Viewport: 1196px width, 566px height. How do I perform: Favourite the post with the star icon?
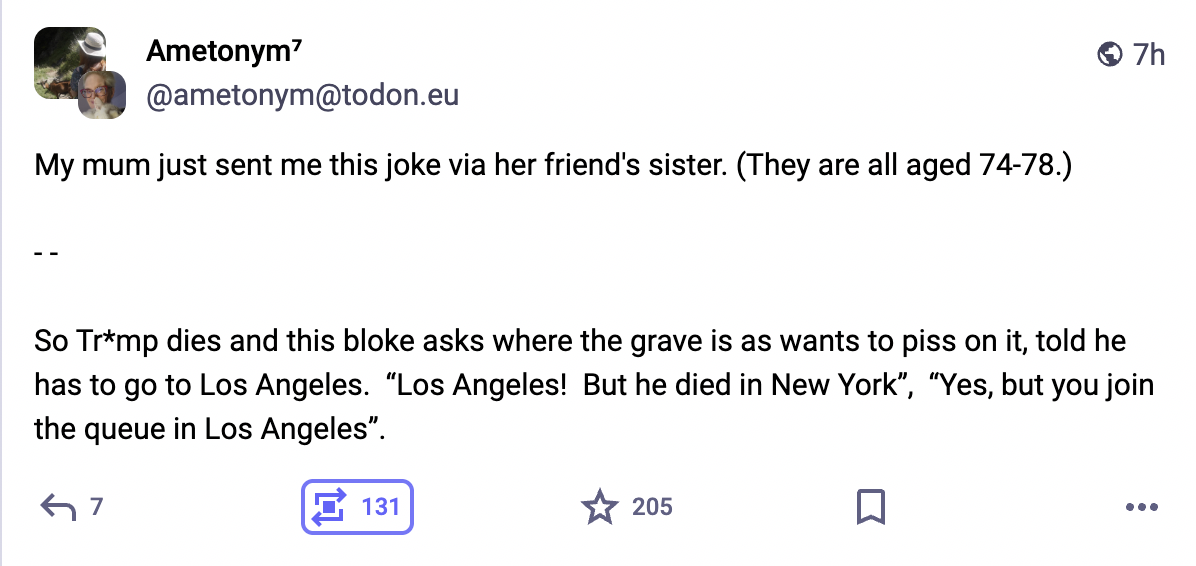599,507
